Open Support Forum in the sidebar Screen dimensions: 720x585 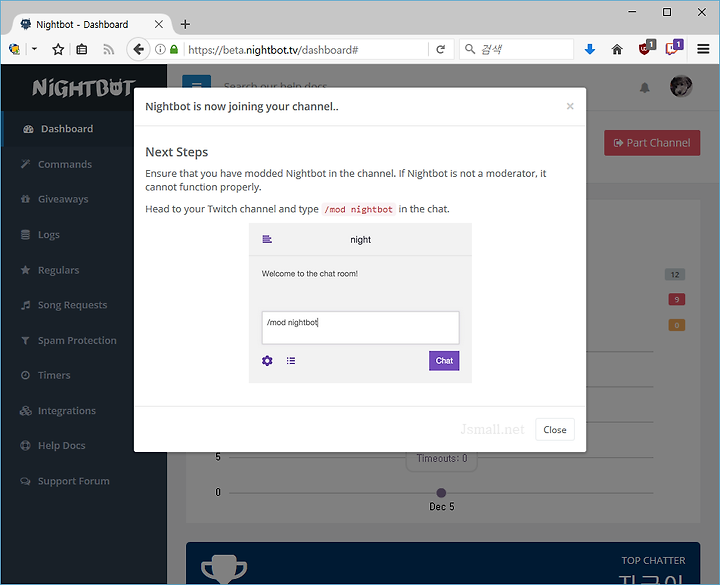(73, 481)
